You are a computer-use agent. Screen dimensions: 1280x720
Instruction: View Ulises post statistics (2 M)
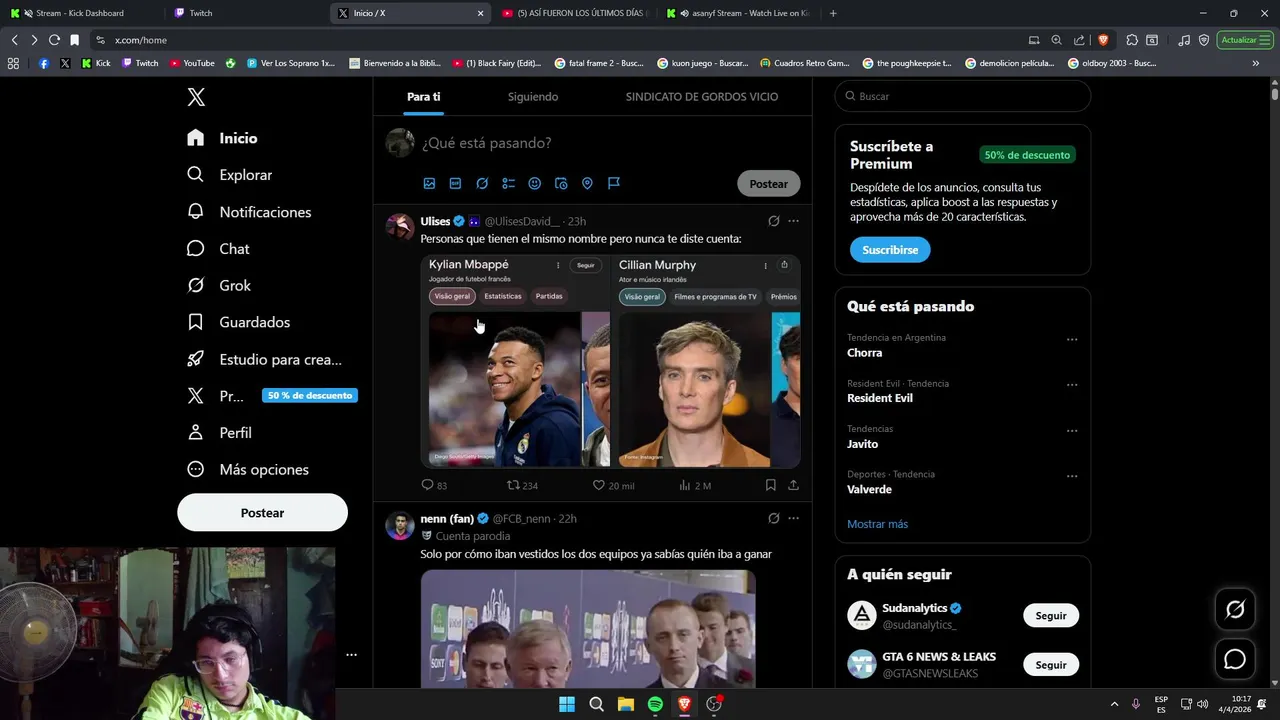click(x=695, y=485)
